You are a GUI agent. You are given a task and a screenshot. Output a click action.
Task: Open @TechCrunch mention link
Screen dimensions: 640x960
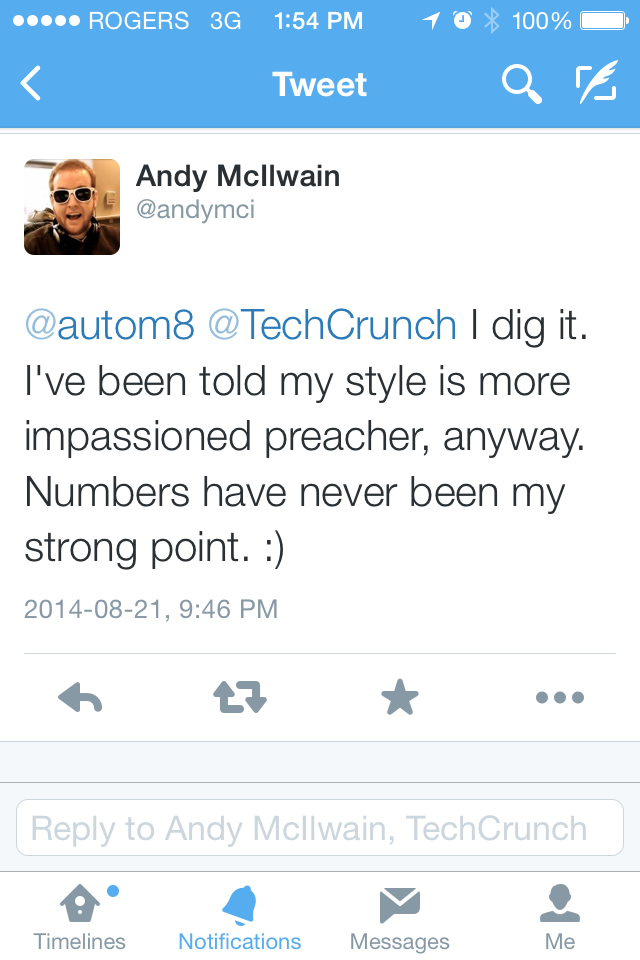click(332, 325)
